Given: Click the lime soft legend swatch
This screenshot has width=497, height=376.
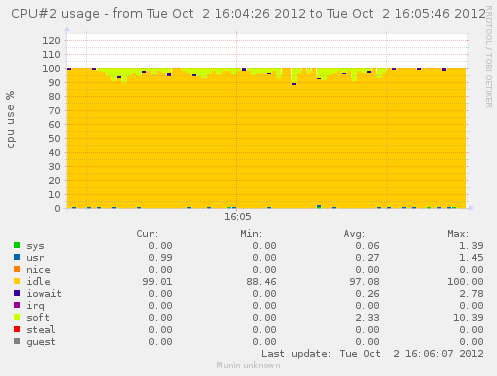Looking at the screenshot, I should (17, 317).
